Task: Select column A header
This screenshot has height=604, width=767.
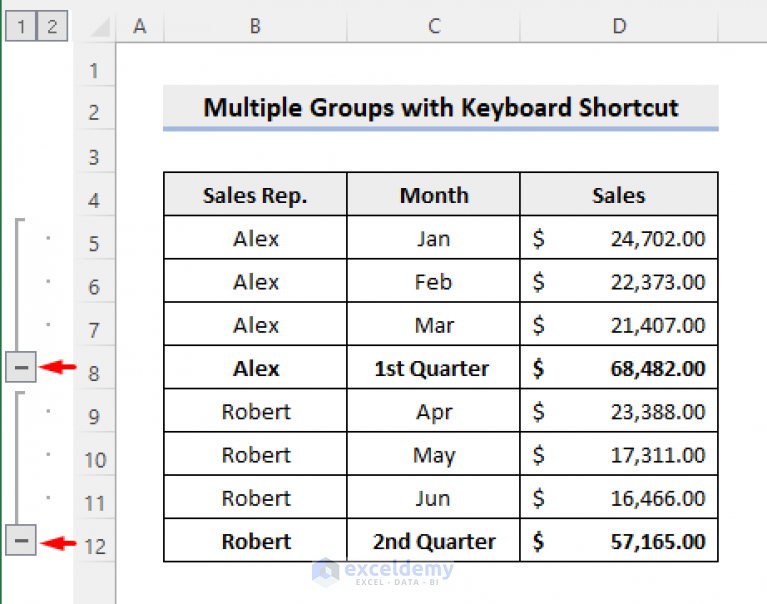Action: [x=140, y=27]
